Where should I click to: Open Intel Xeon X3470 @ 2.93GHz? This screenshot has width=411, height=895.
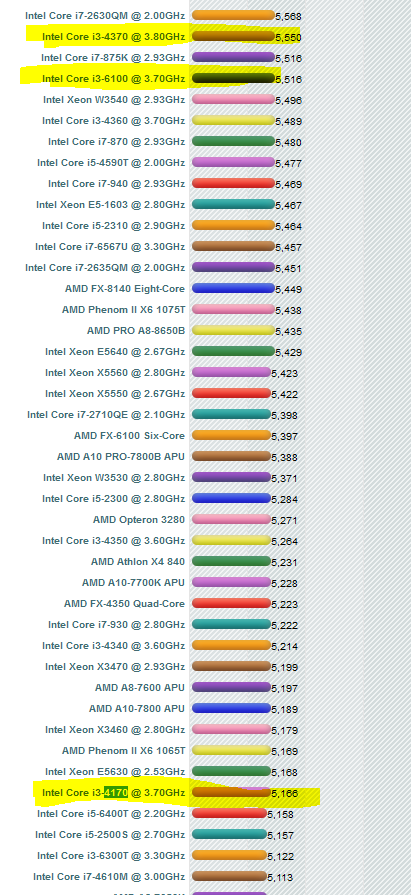coord(115,666)
